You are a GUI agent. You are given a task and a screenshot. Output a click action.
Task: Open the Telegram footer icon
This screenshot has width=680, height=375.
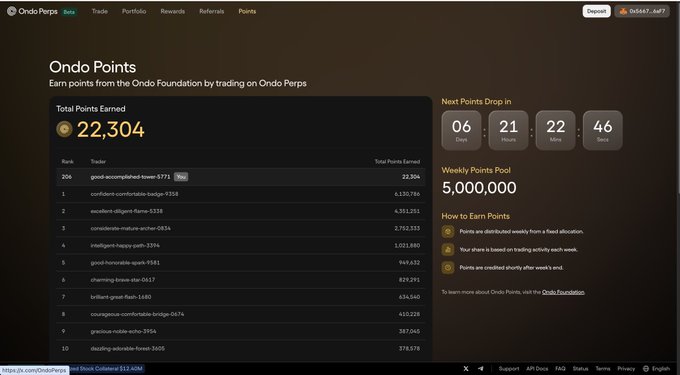[481, 368]
